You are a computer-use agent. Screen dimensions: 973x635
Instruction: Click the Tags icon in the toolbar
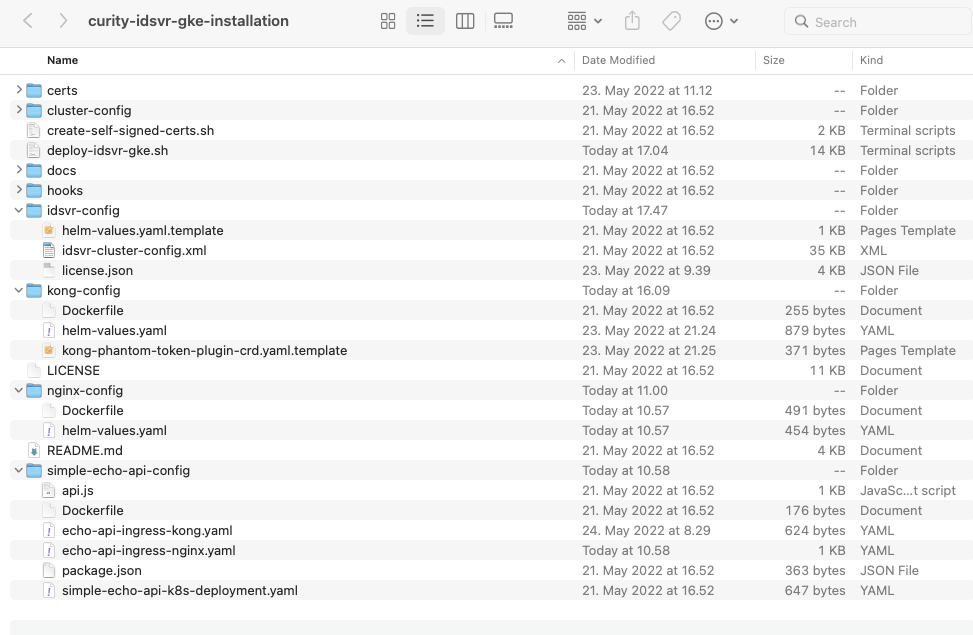tap(671, 20)
